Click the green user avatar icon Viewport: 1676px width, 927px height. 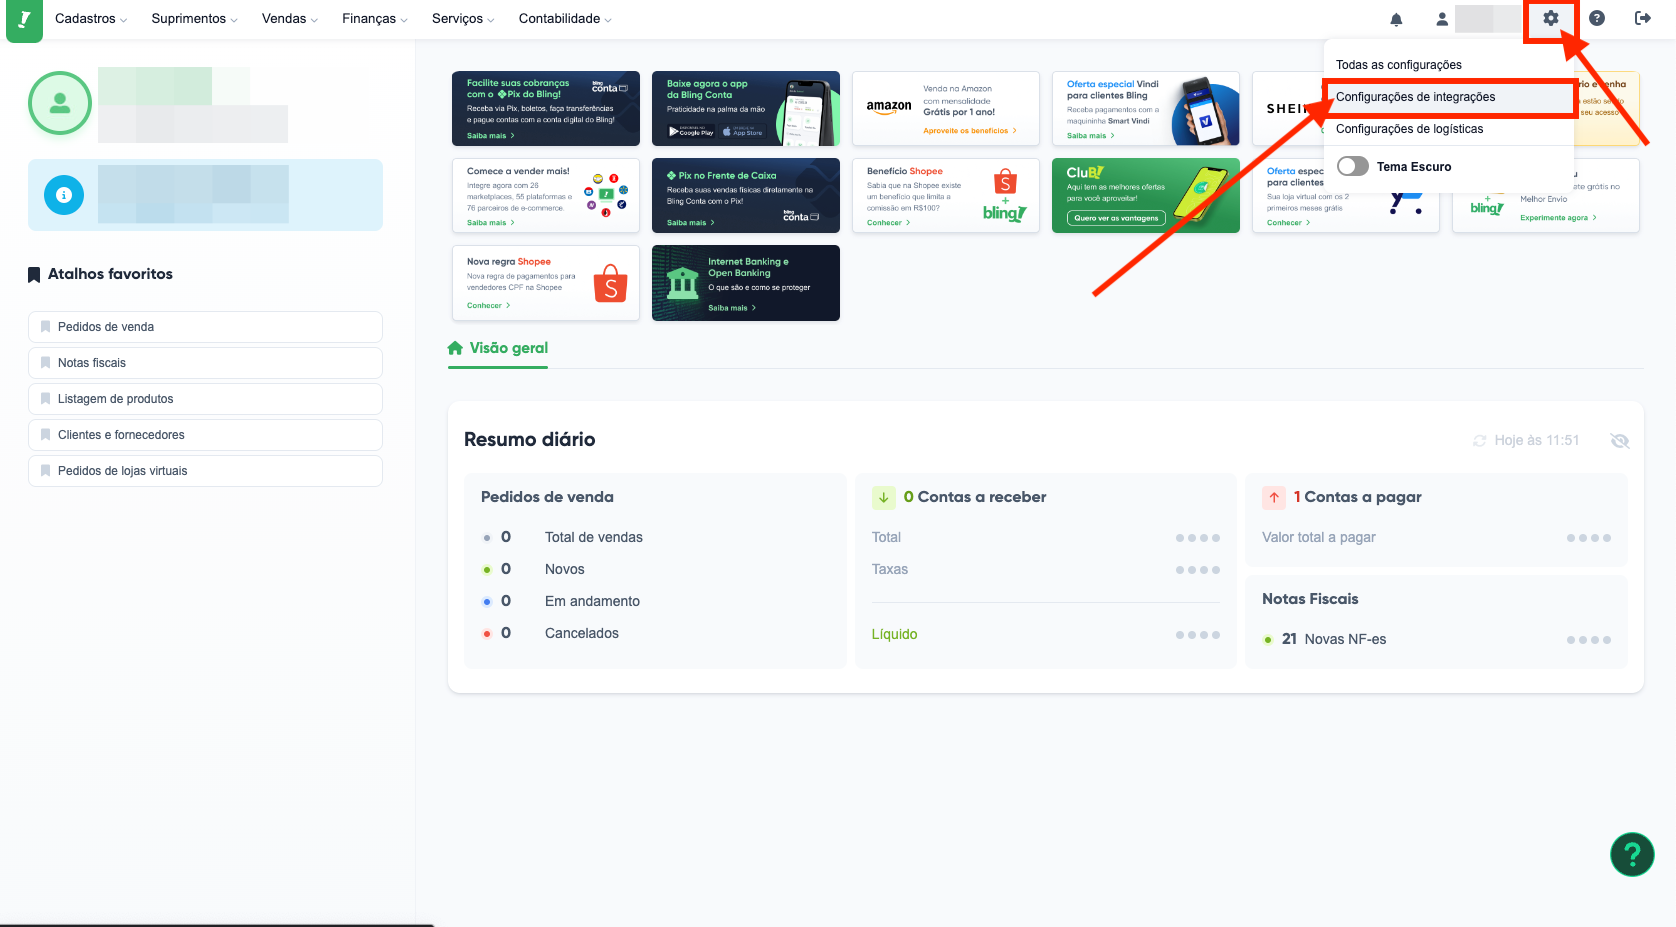(x=60, y=103)
